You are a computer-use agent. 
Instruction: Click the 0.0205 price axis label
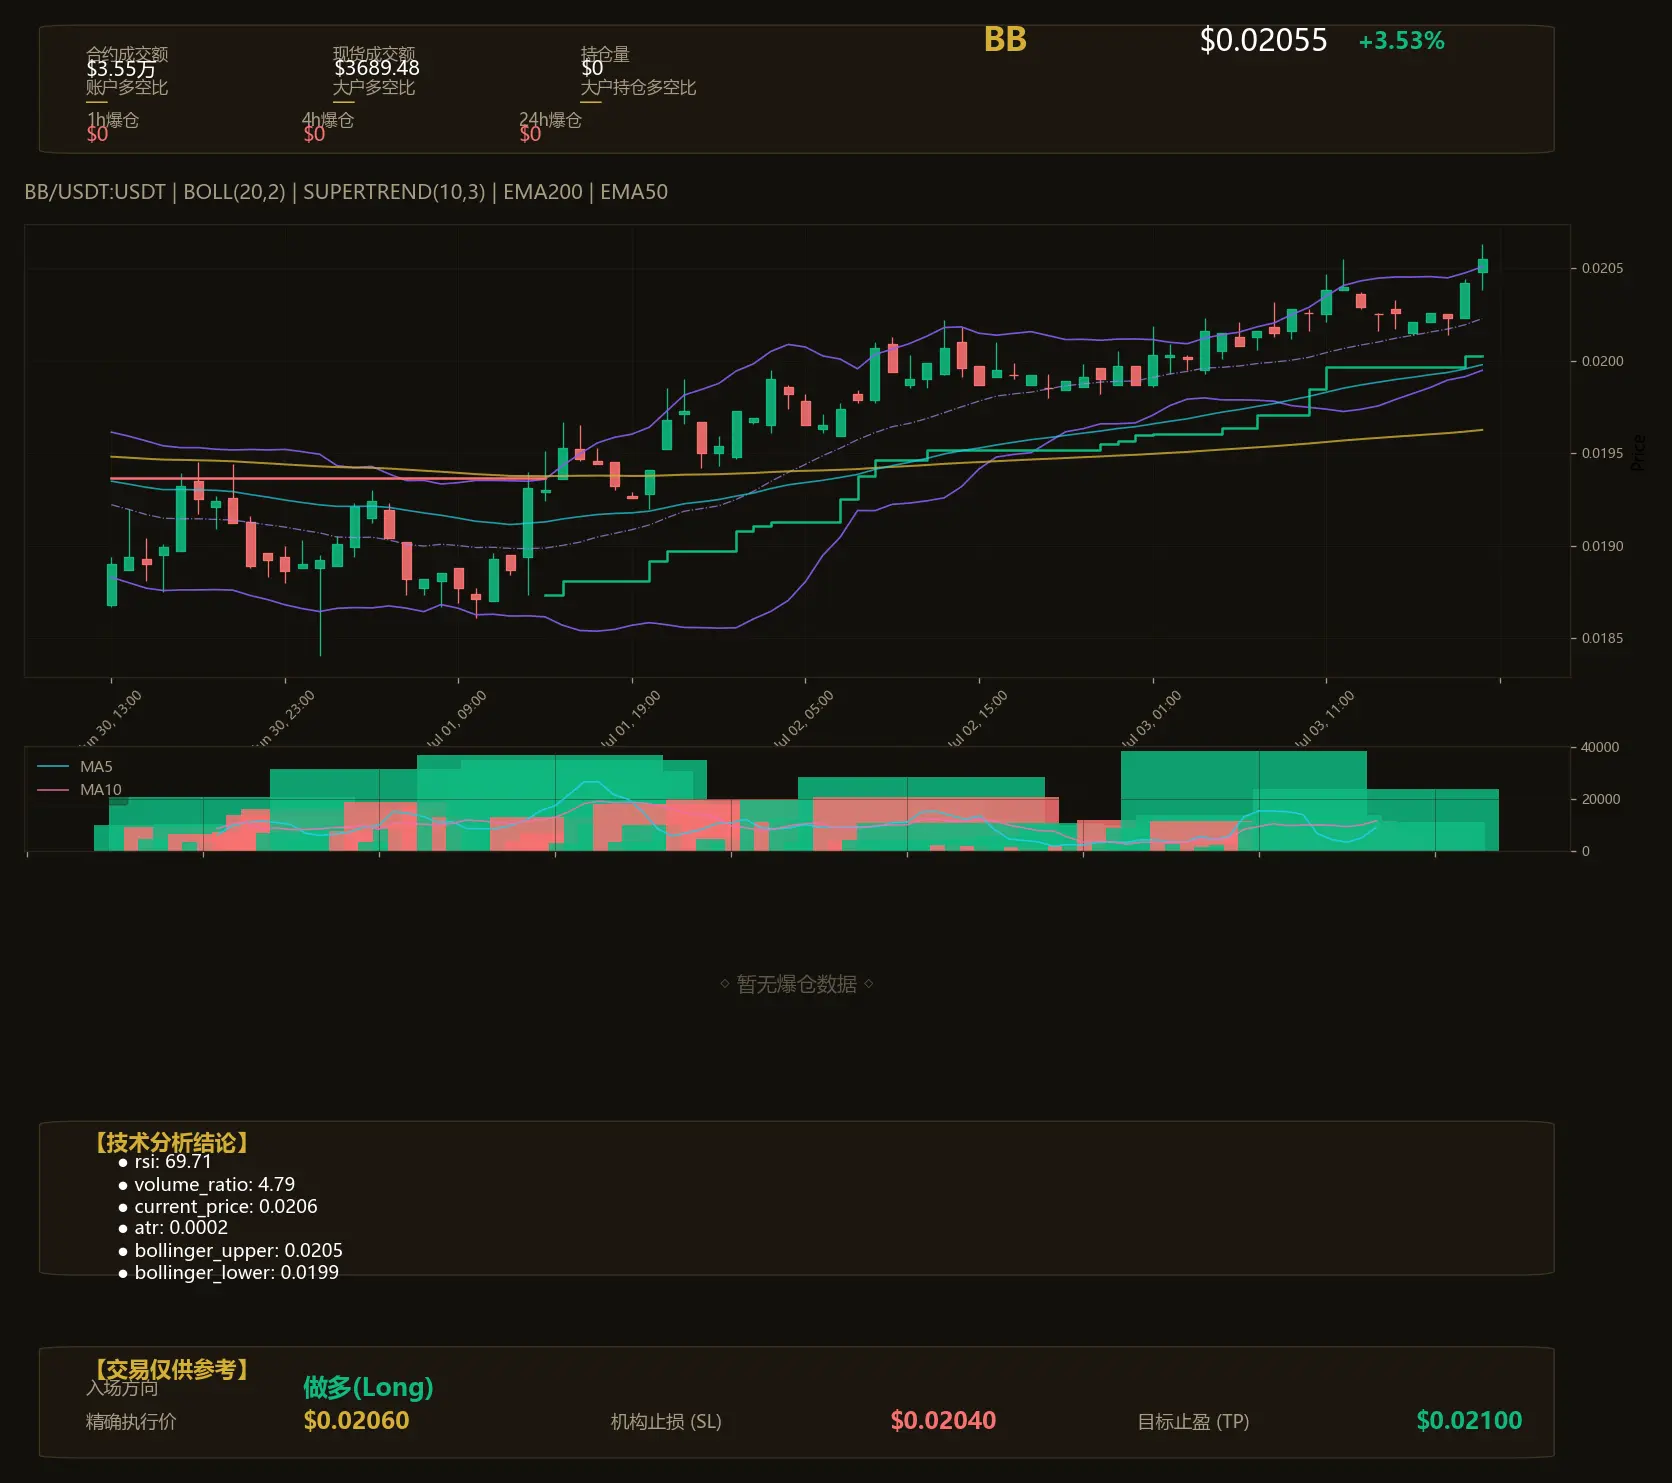pyautogui.click(x=1602, y=268)
